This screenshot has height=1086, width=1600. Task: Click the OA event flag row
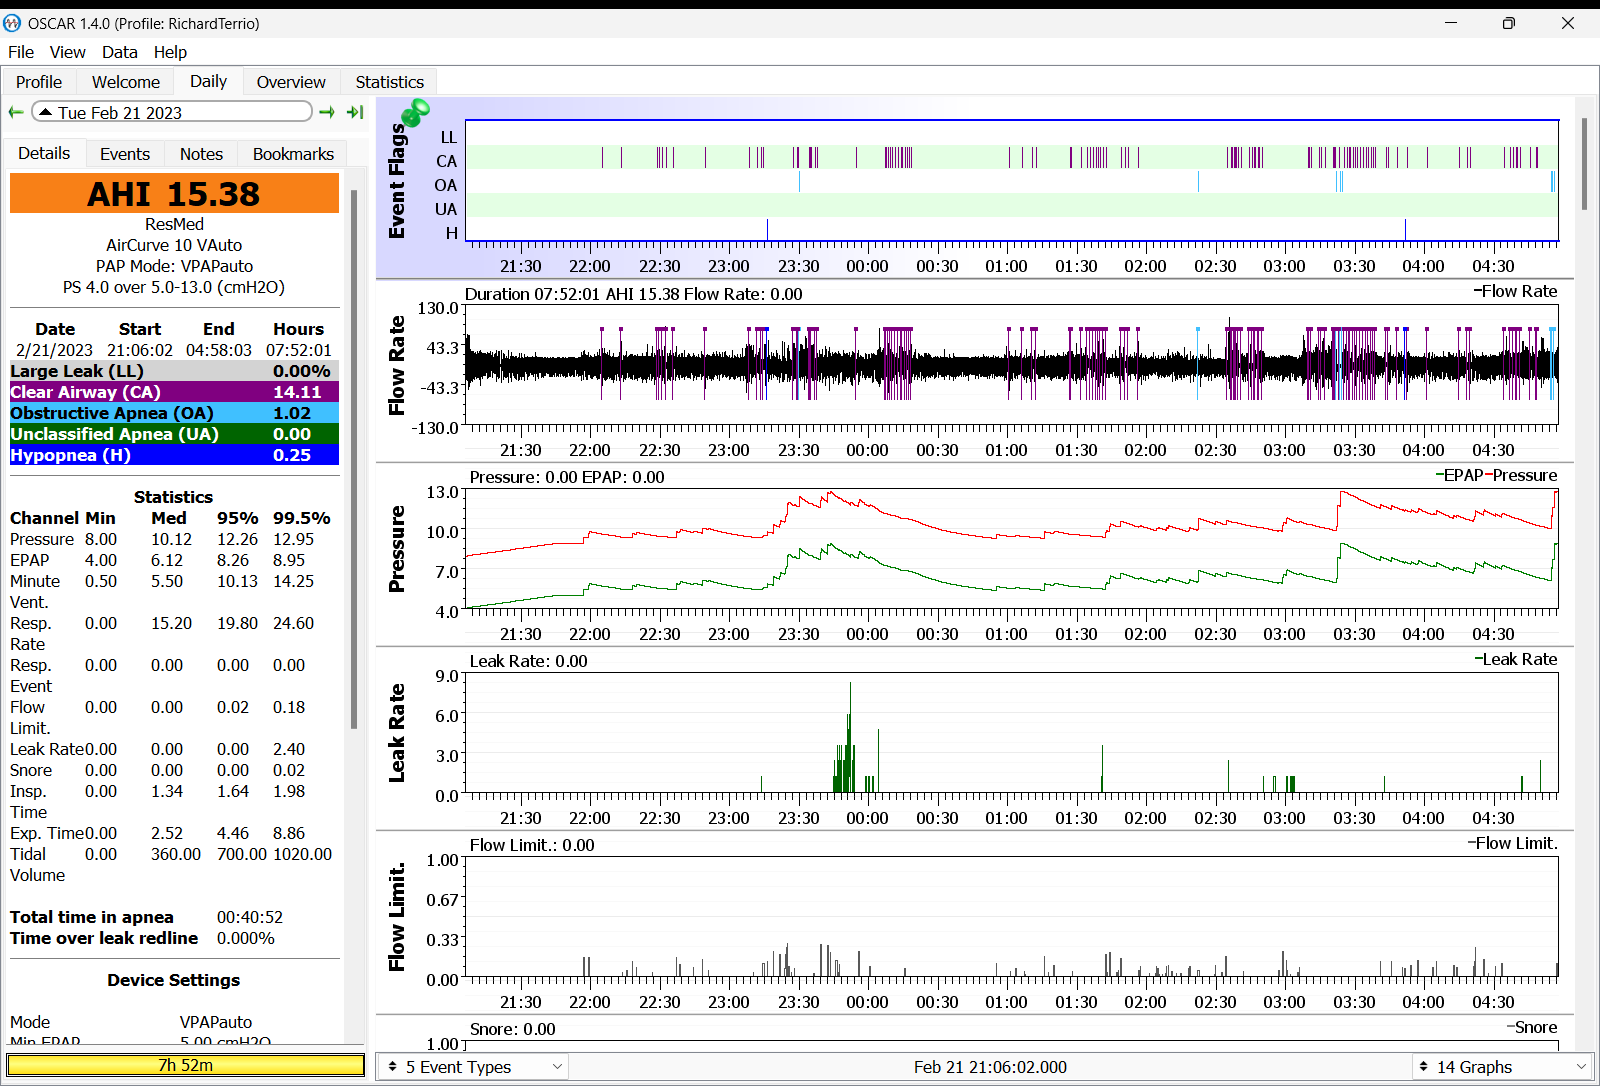coord(1012,181)
